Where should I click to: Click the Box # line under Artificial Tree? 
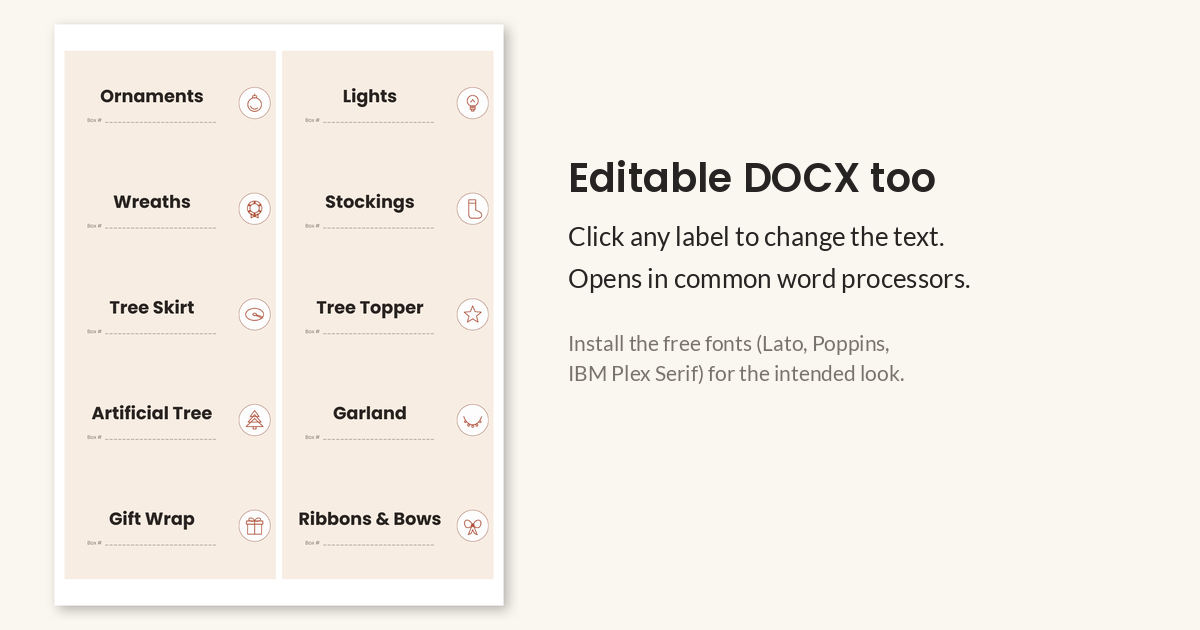pos(151,437)
